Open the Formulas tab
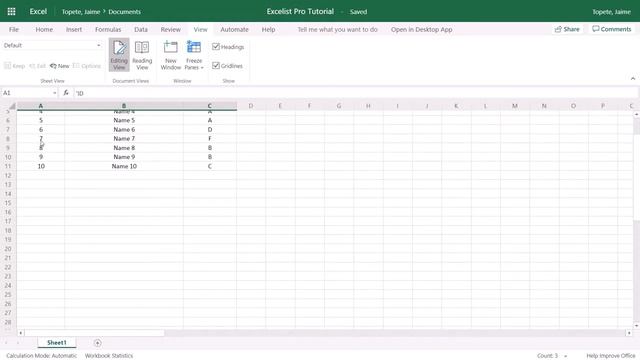The width and height of the screenshot is (640, 360). click(x=108, y=29)
